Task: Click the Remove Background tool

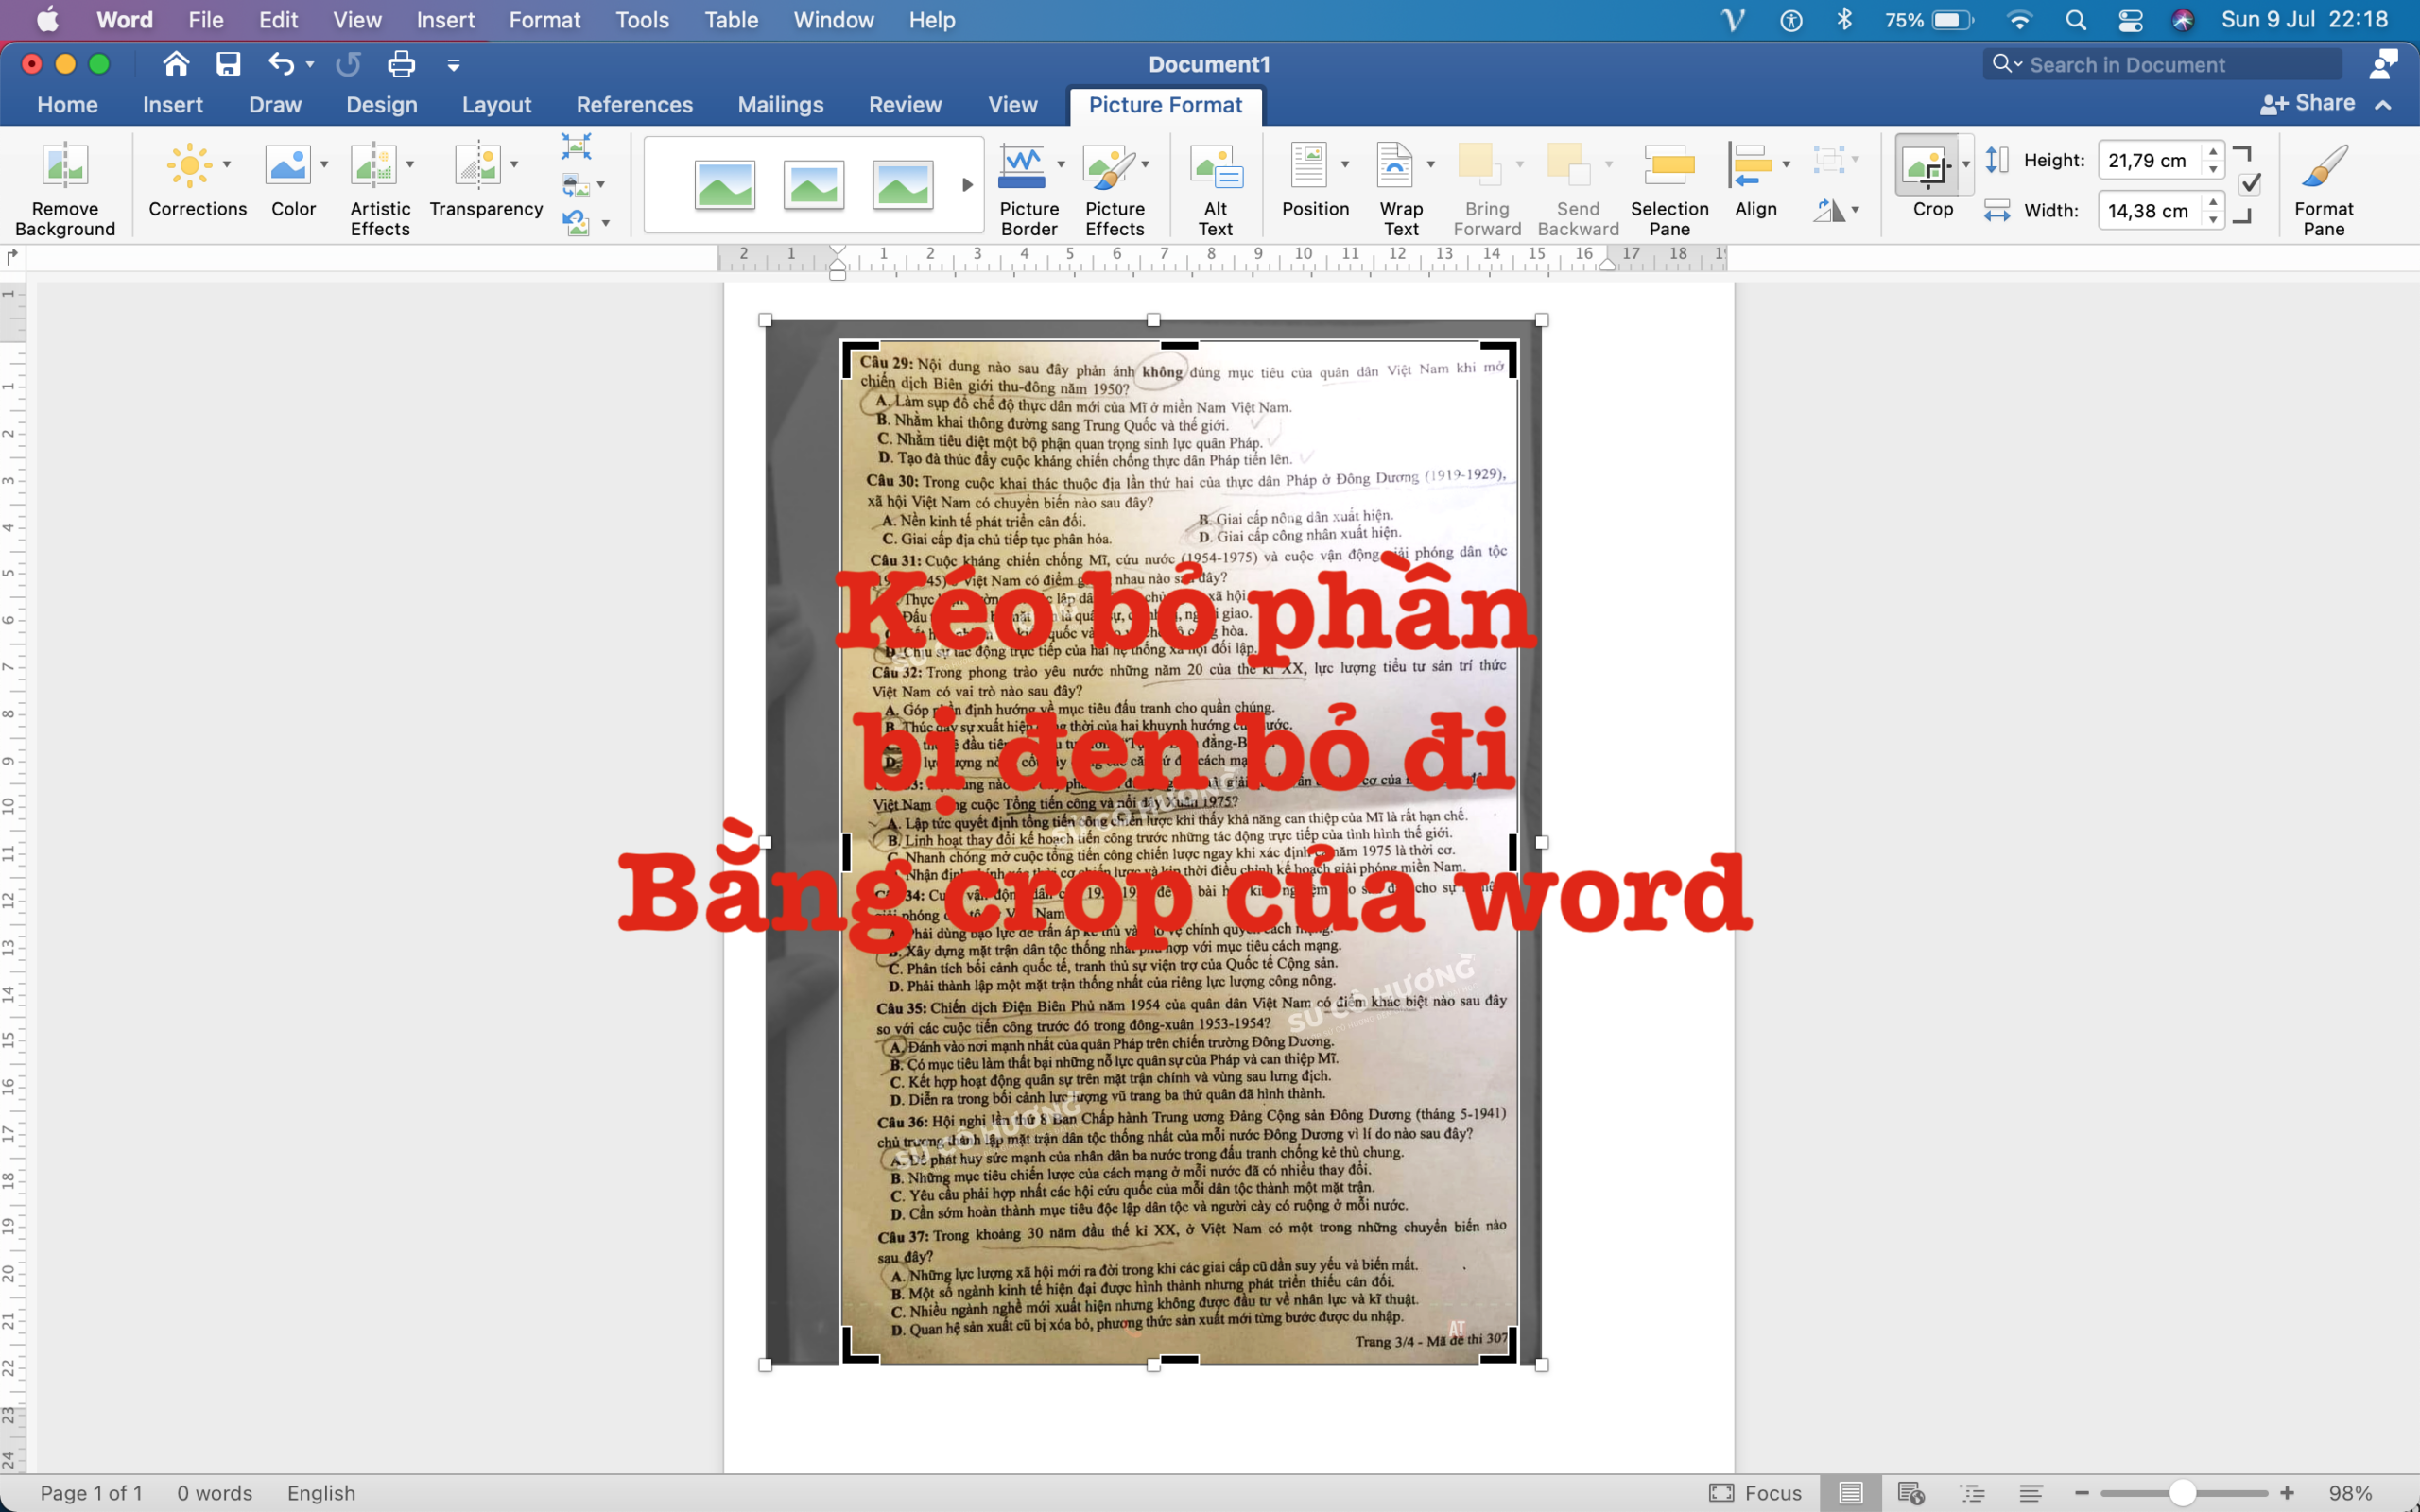Action: 65,188
